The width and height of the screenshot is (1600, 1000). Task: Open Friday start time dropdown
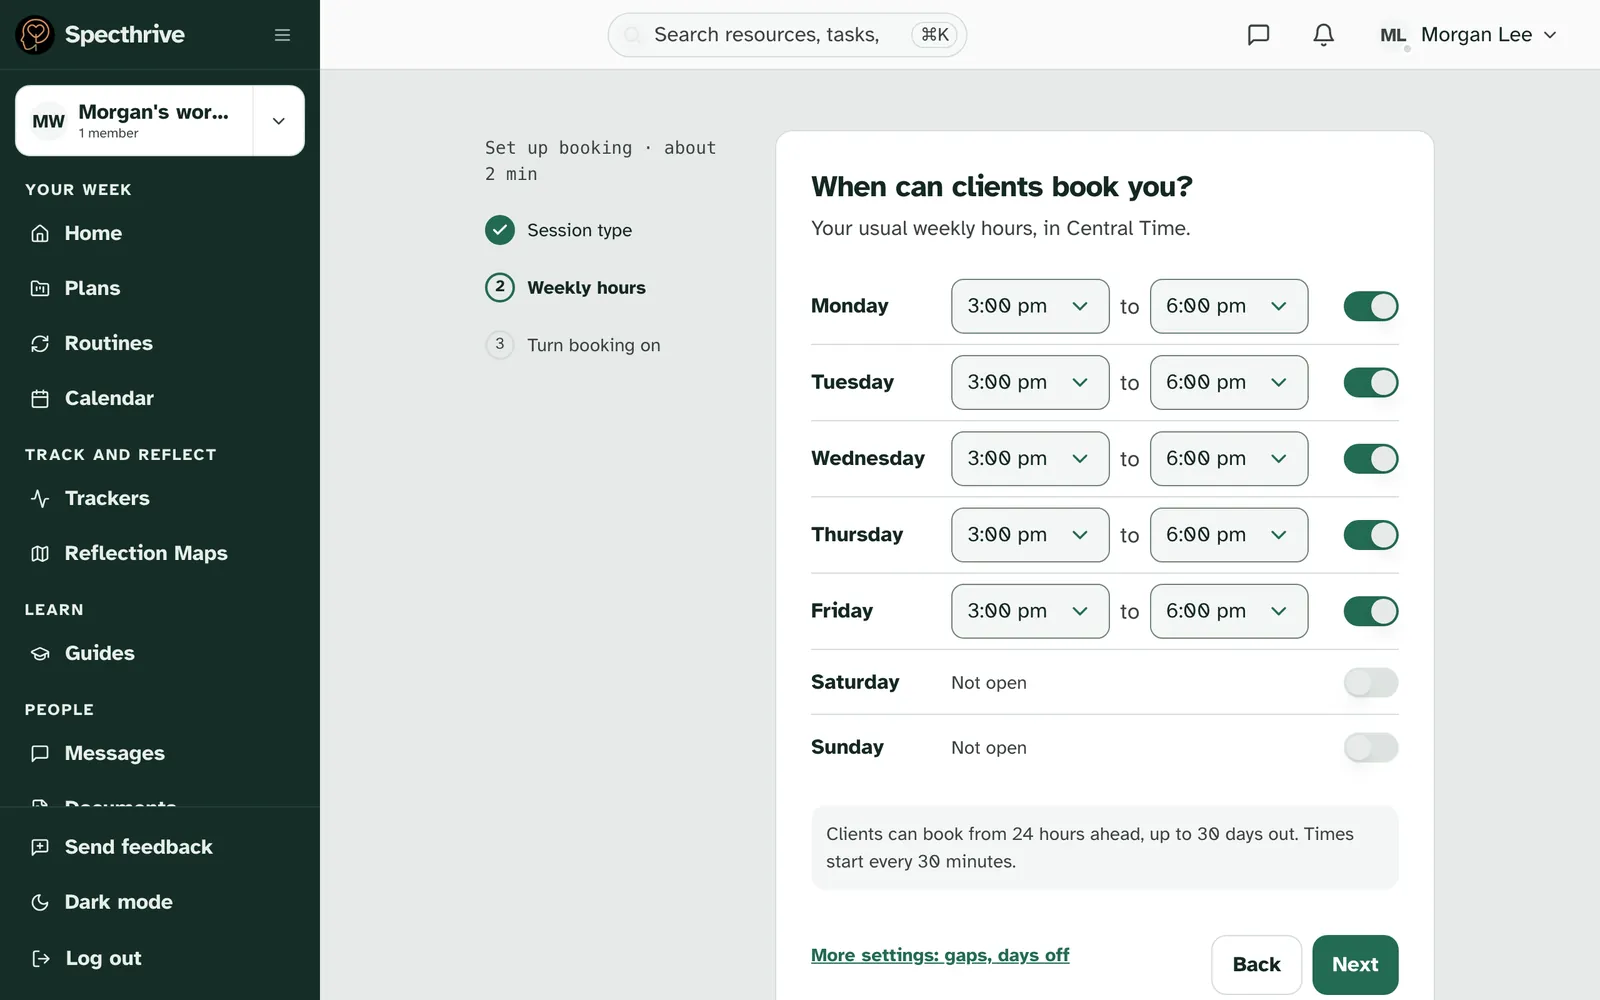(1030, 610)
